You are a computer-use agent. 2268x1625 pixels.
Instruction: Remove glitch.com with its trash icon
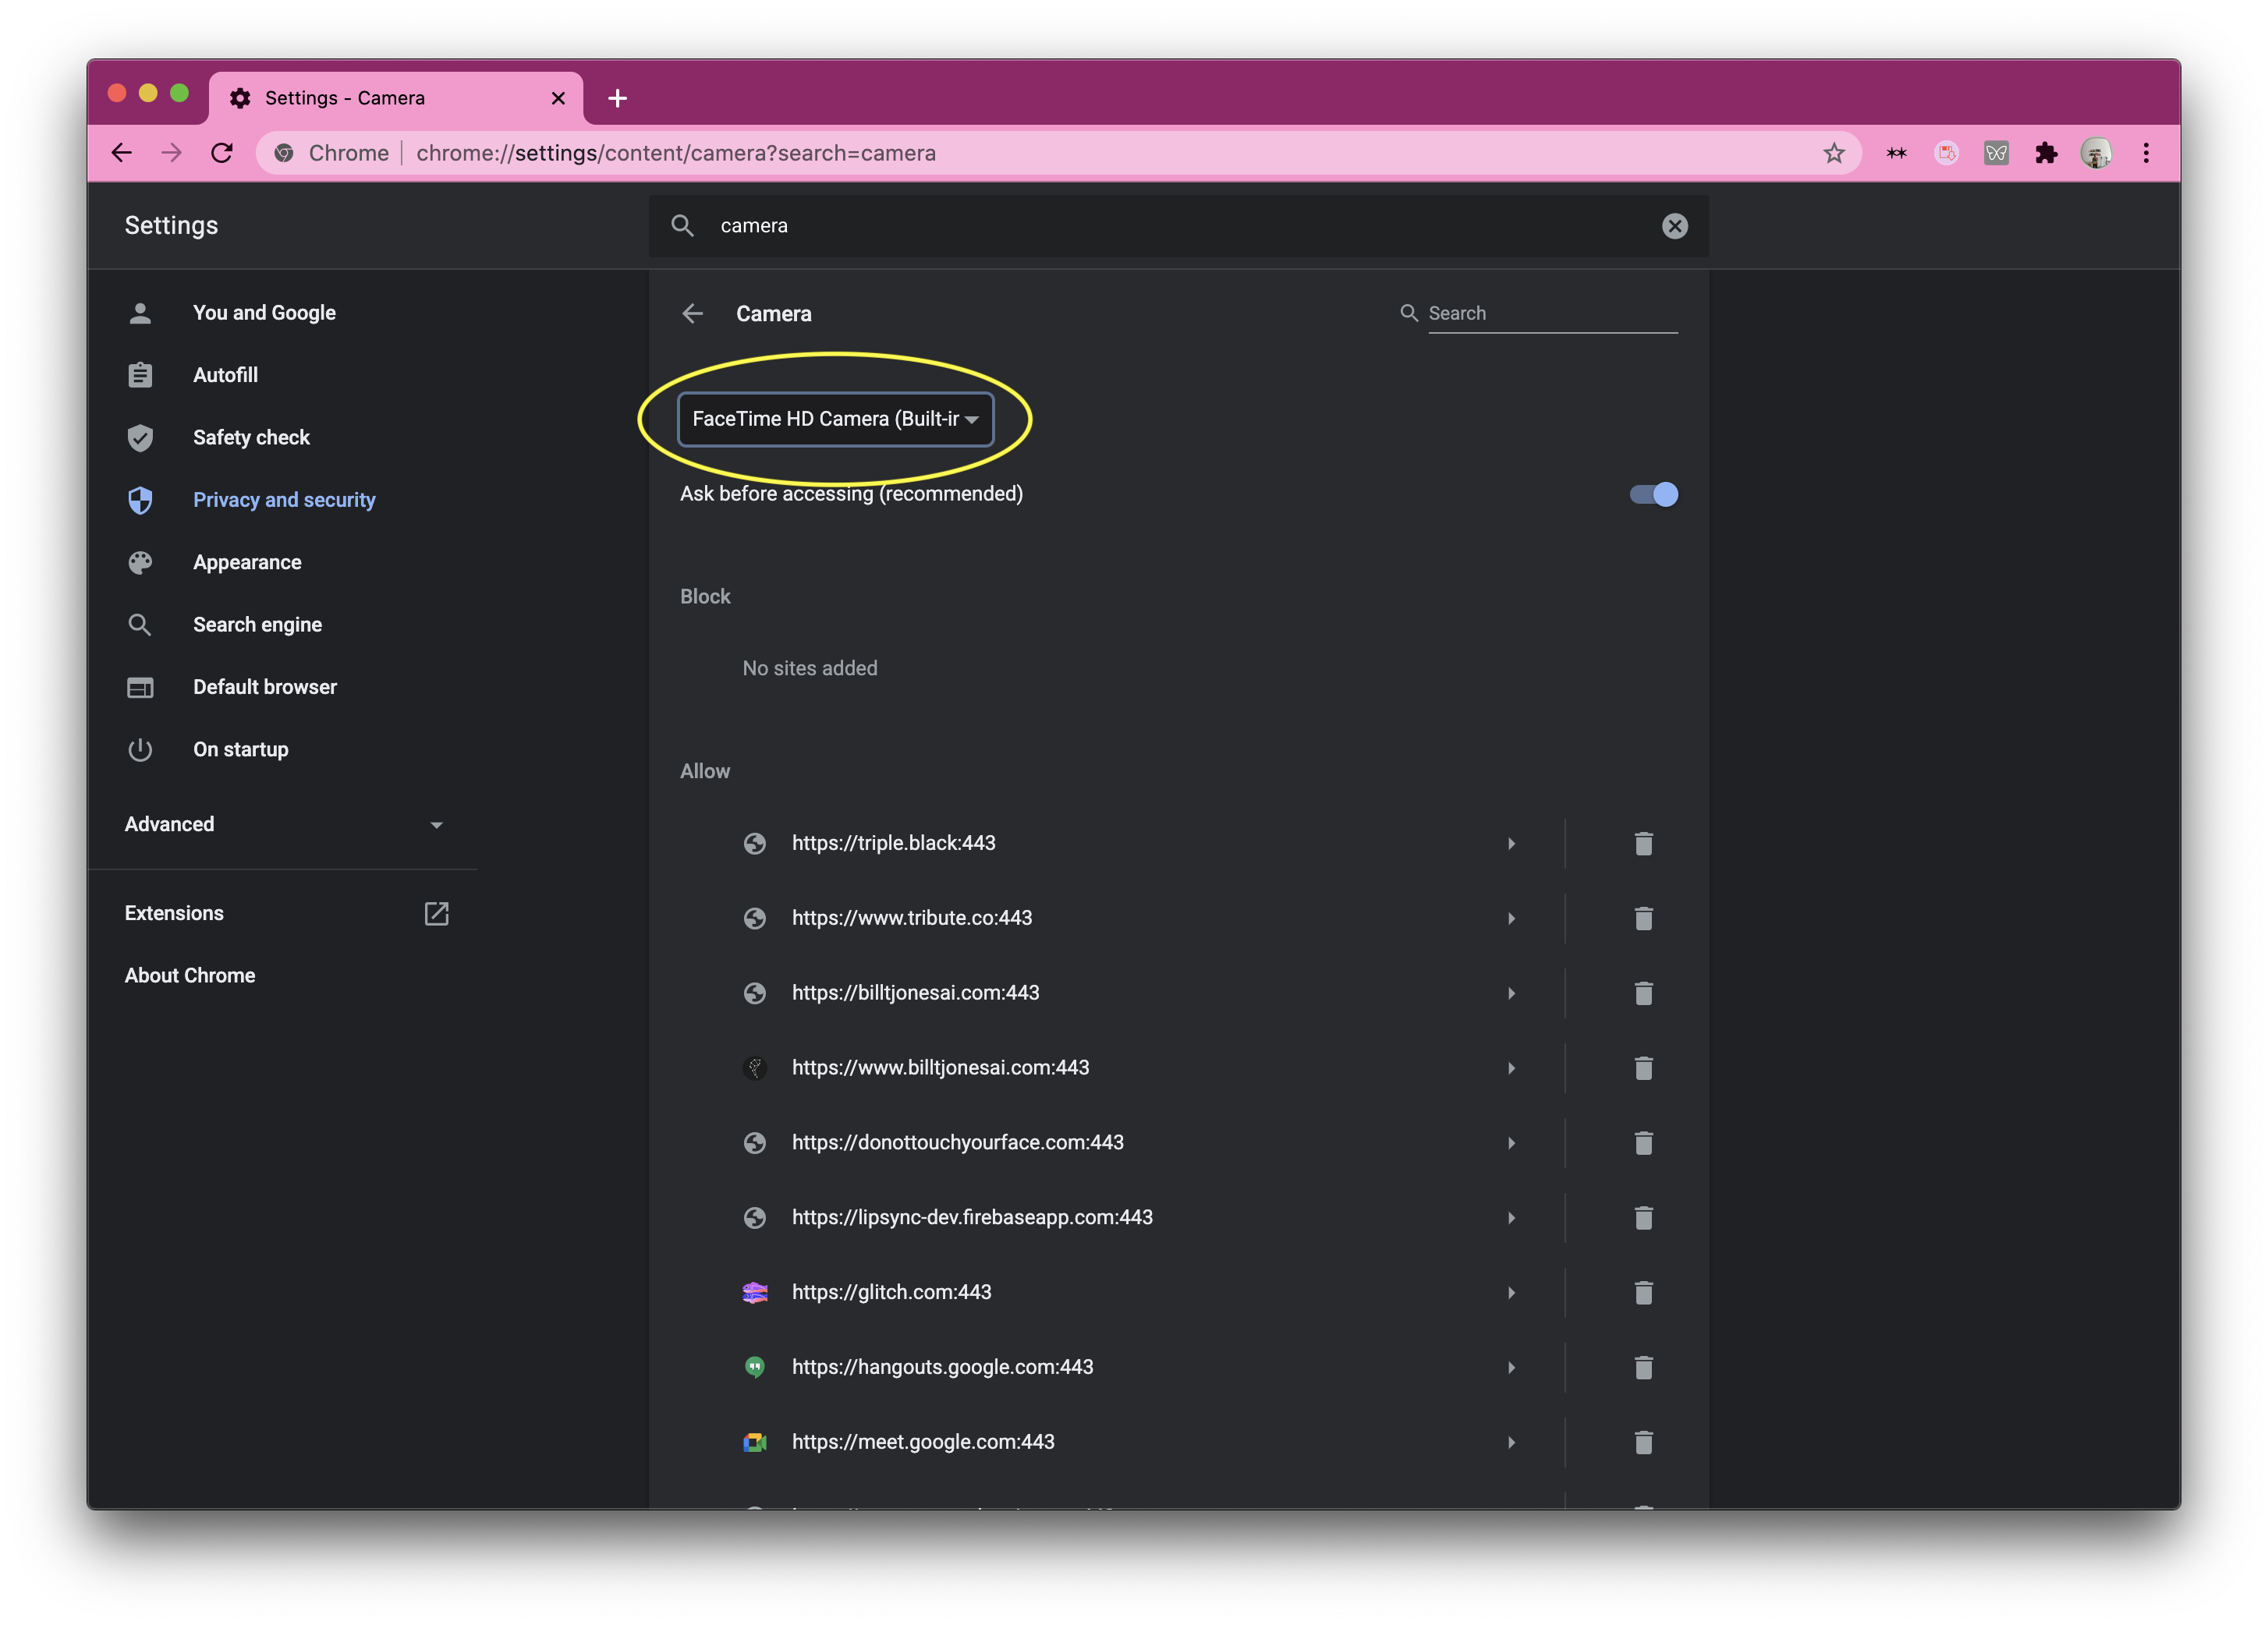(x=1643, y=1293)
